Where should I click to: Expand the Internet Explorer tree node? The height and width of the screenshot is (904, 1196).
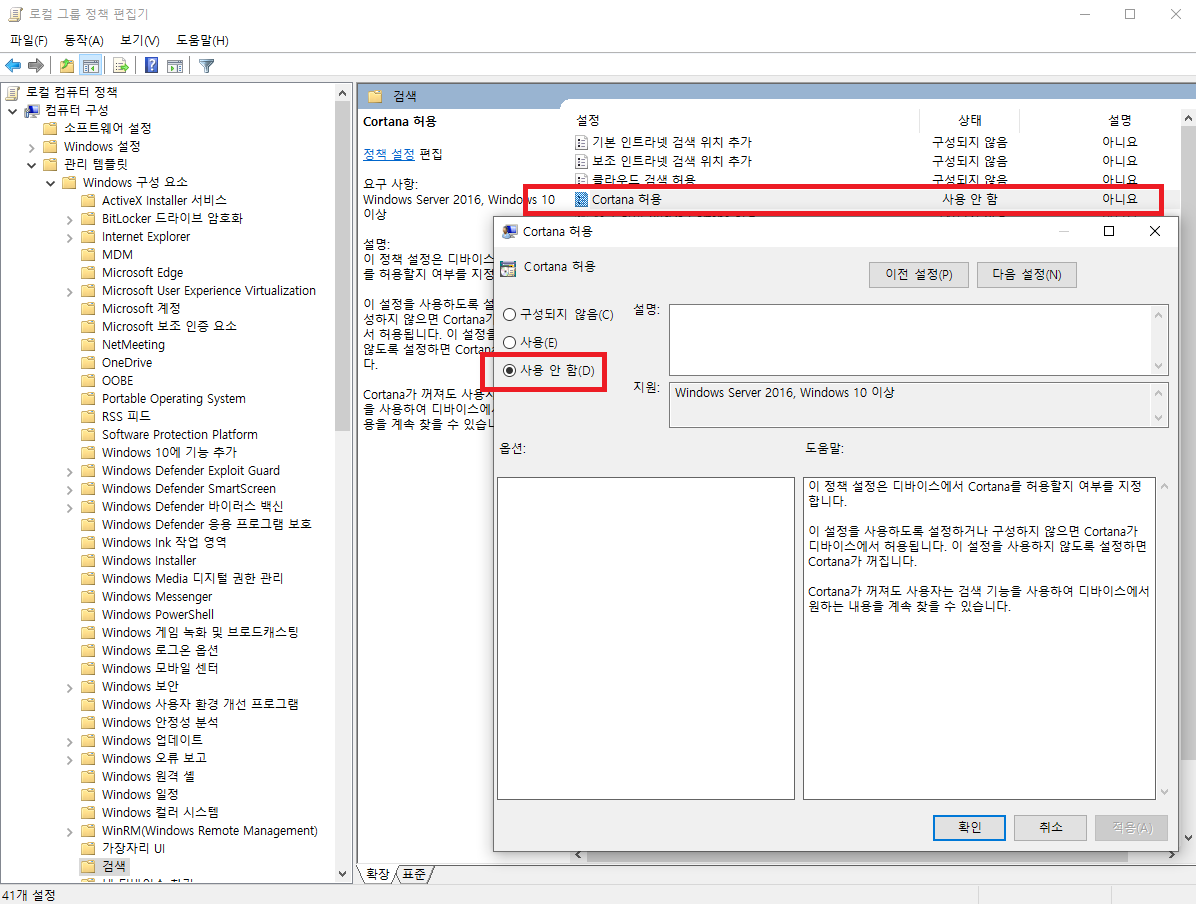[x=69, y=237]
